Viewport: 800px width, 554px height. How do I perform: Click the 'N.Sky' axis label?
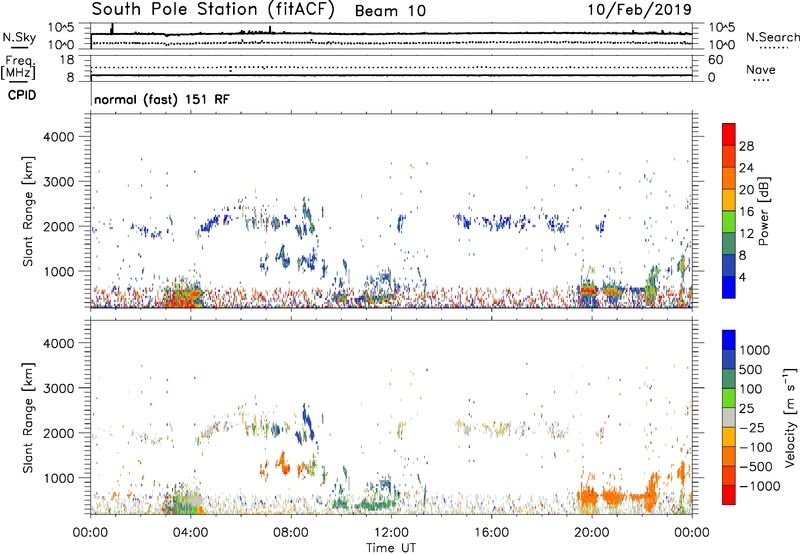pos(19,37)
